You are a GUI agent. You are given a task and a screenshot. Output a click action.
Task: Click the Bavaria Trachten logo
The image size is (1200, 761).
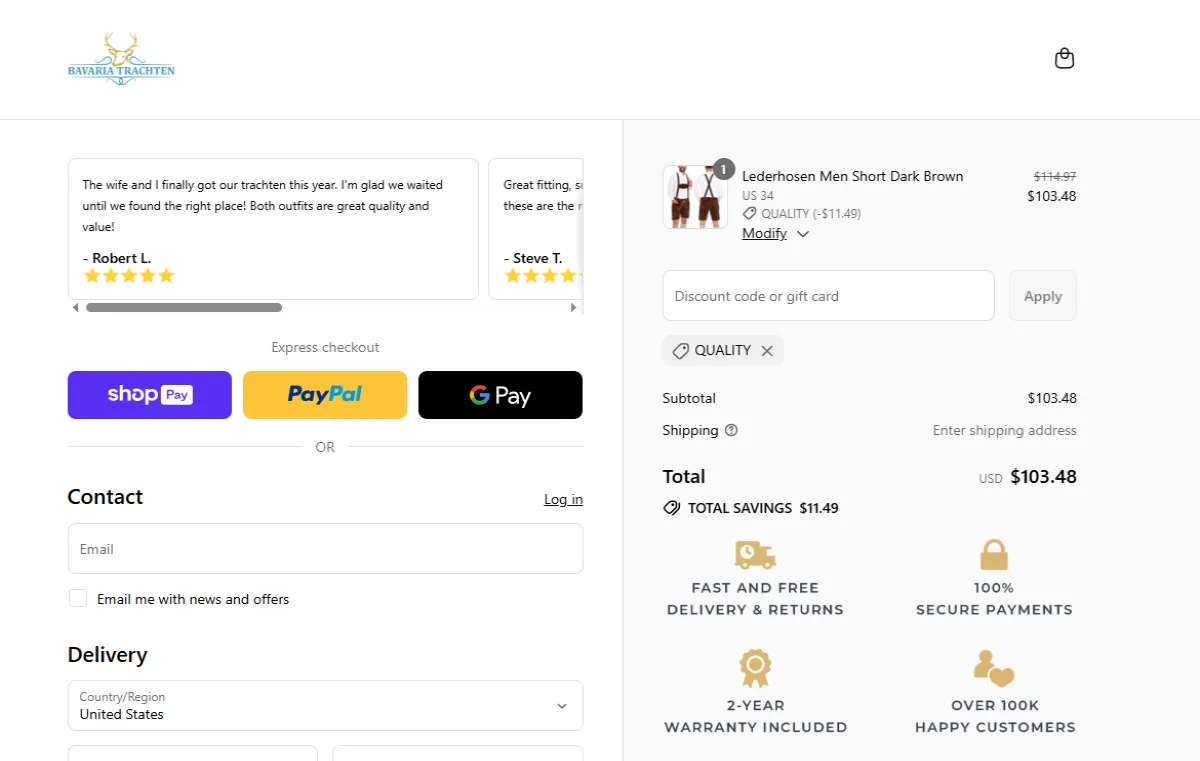point(121,59)
